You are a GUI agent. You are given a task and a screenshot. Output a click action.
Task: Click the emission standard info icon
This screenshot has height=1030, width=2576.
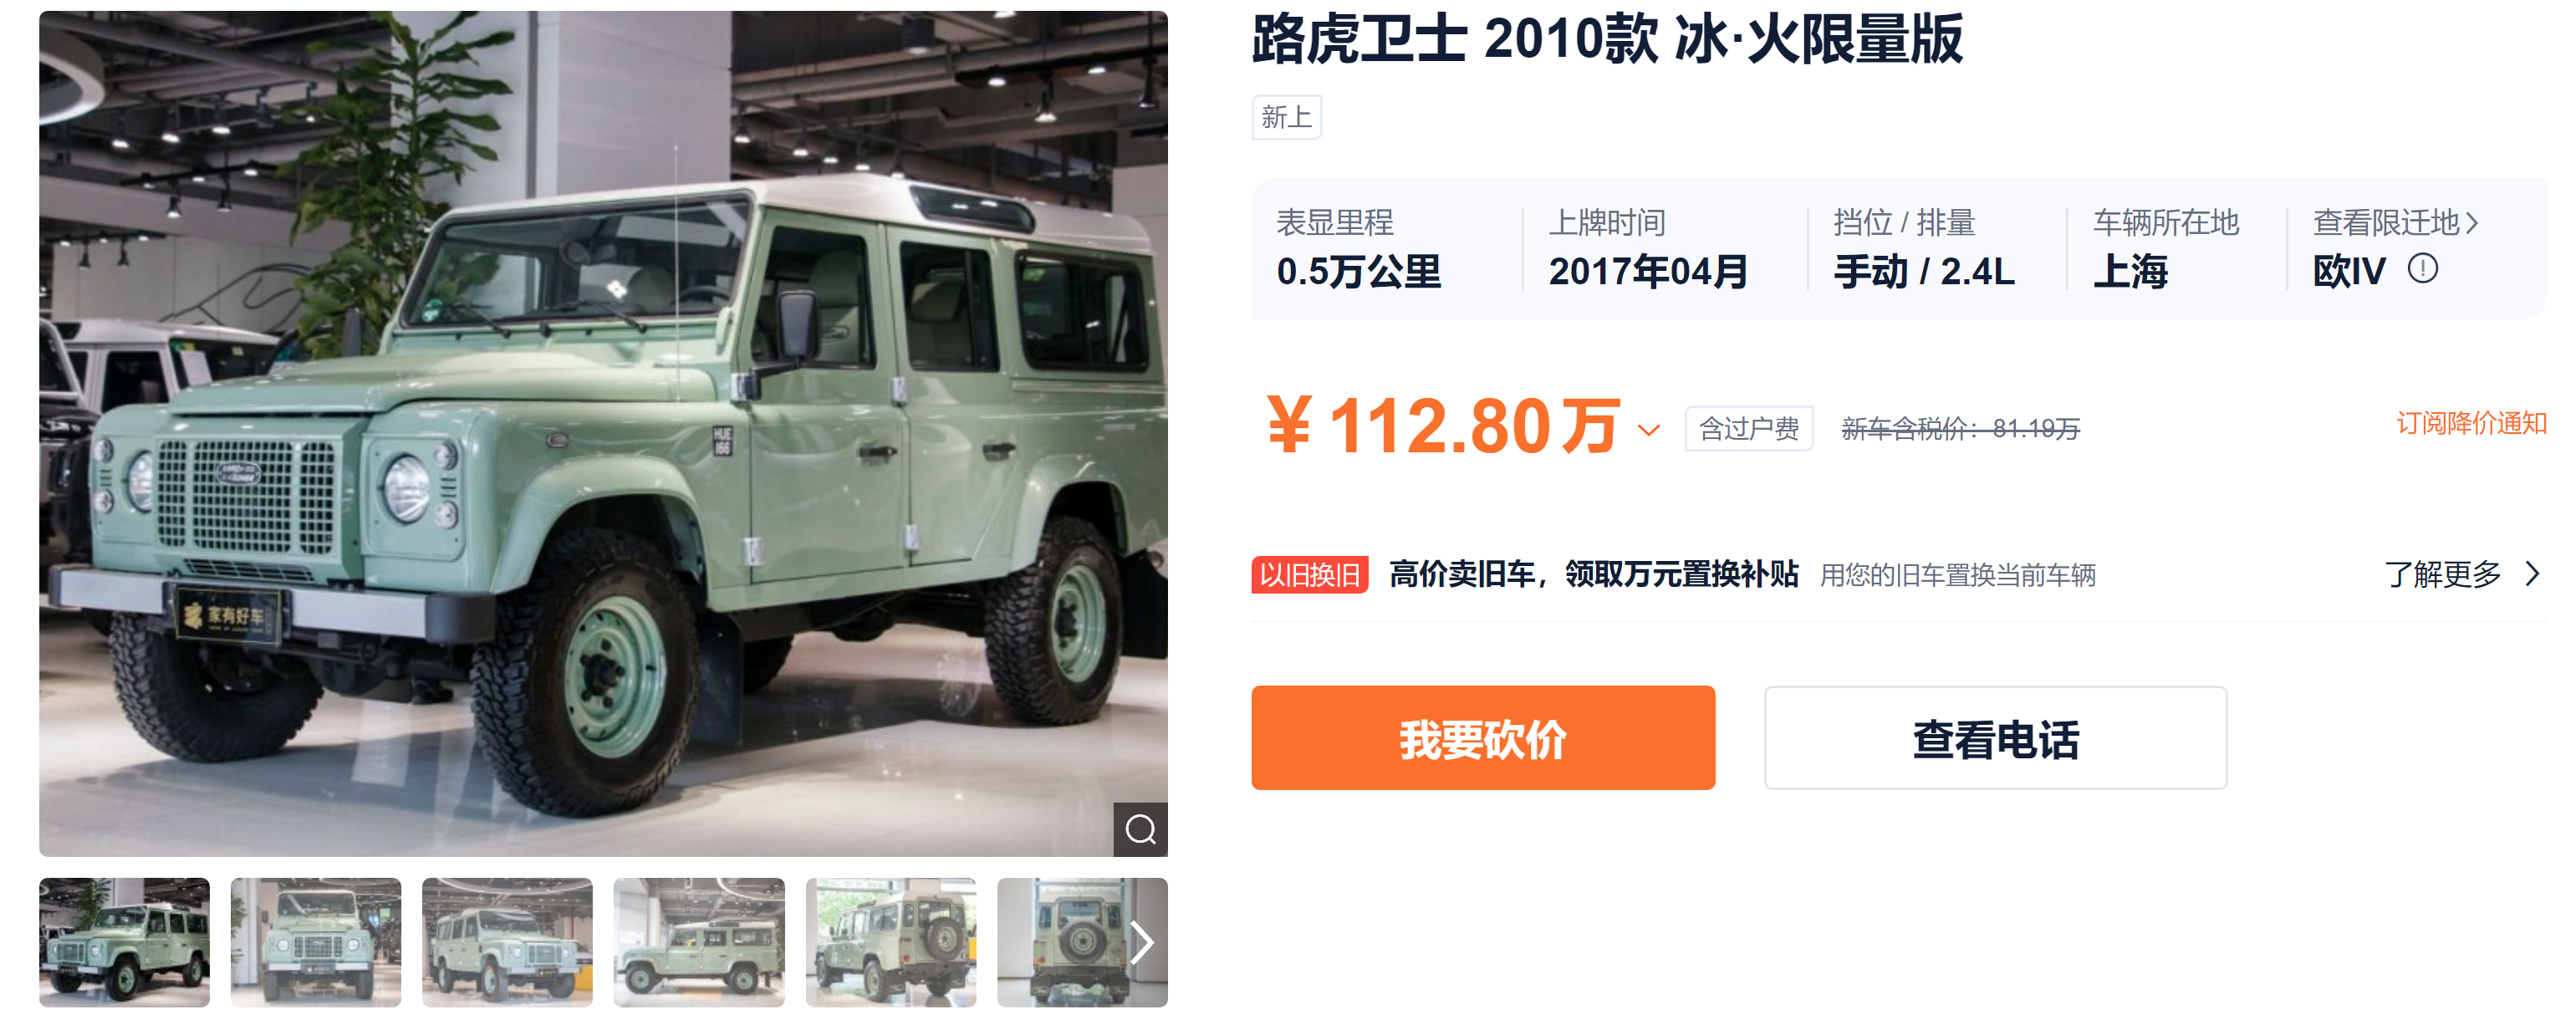click(x=2422, y=269)
